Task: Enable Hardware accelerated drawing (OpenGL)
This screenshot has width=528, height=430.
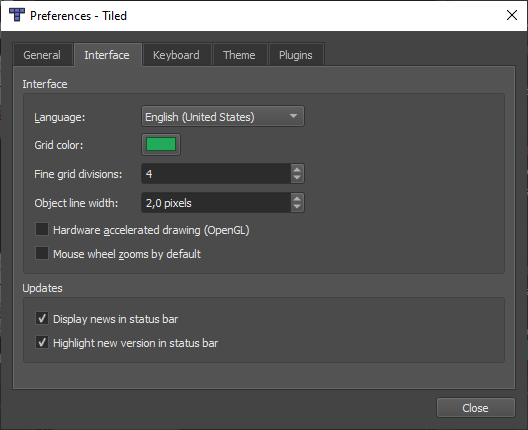Action: point(42,230)
